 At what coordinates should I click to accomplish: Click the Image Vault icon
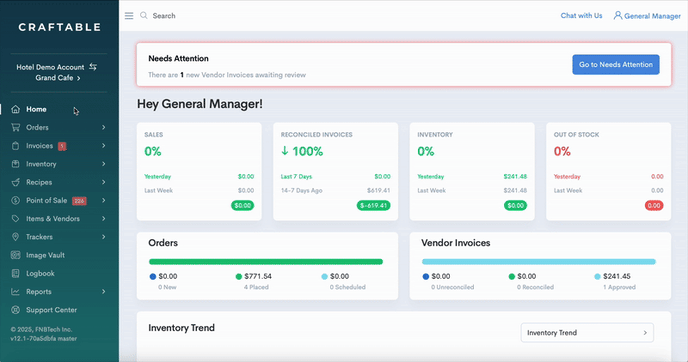[x=15, y=255]
